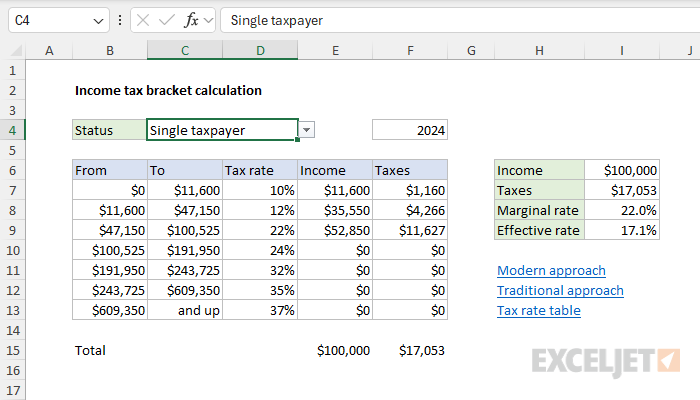Click the Marginal rate 22.0% cell
This screenshot has width=700, height=400.
click(622, 210)
